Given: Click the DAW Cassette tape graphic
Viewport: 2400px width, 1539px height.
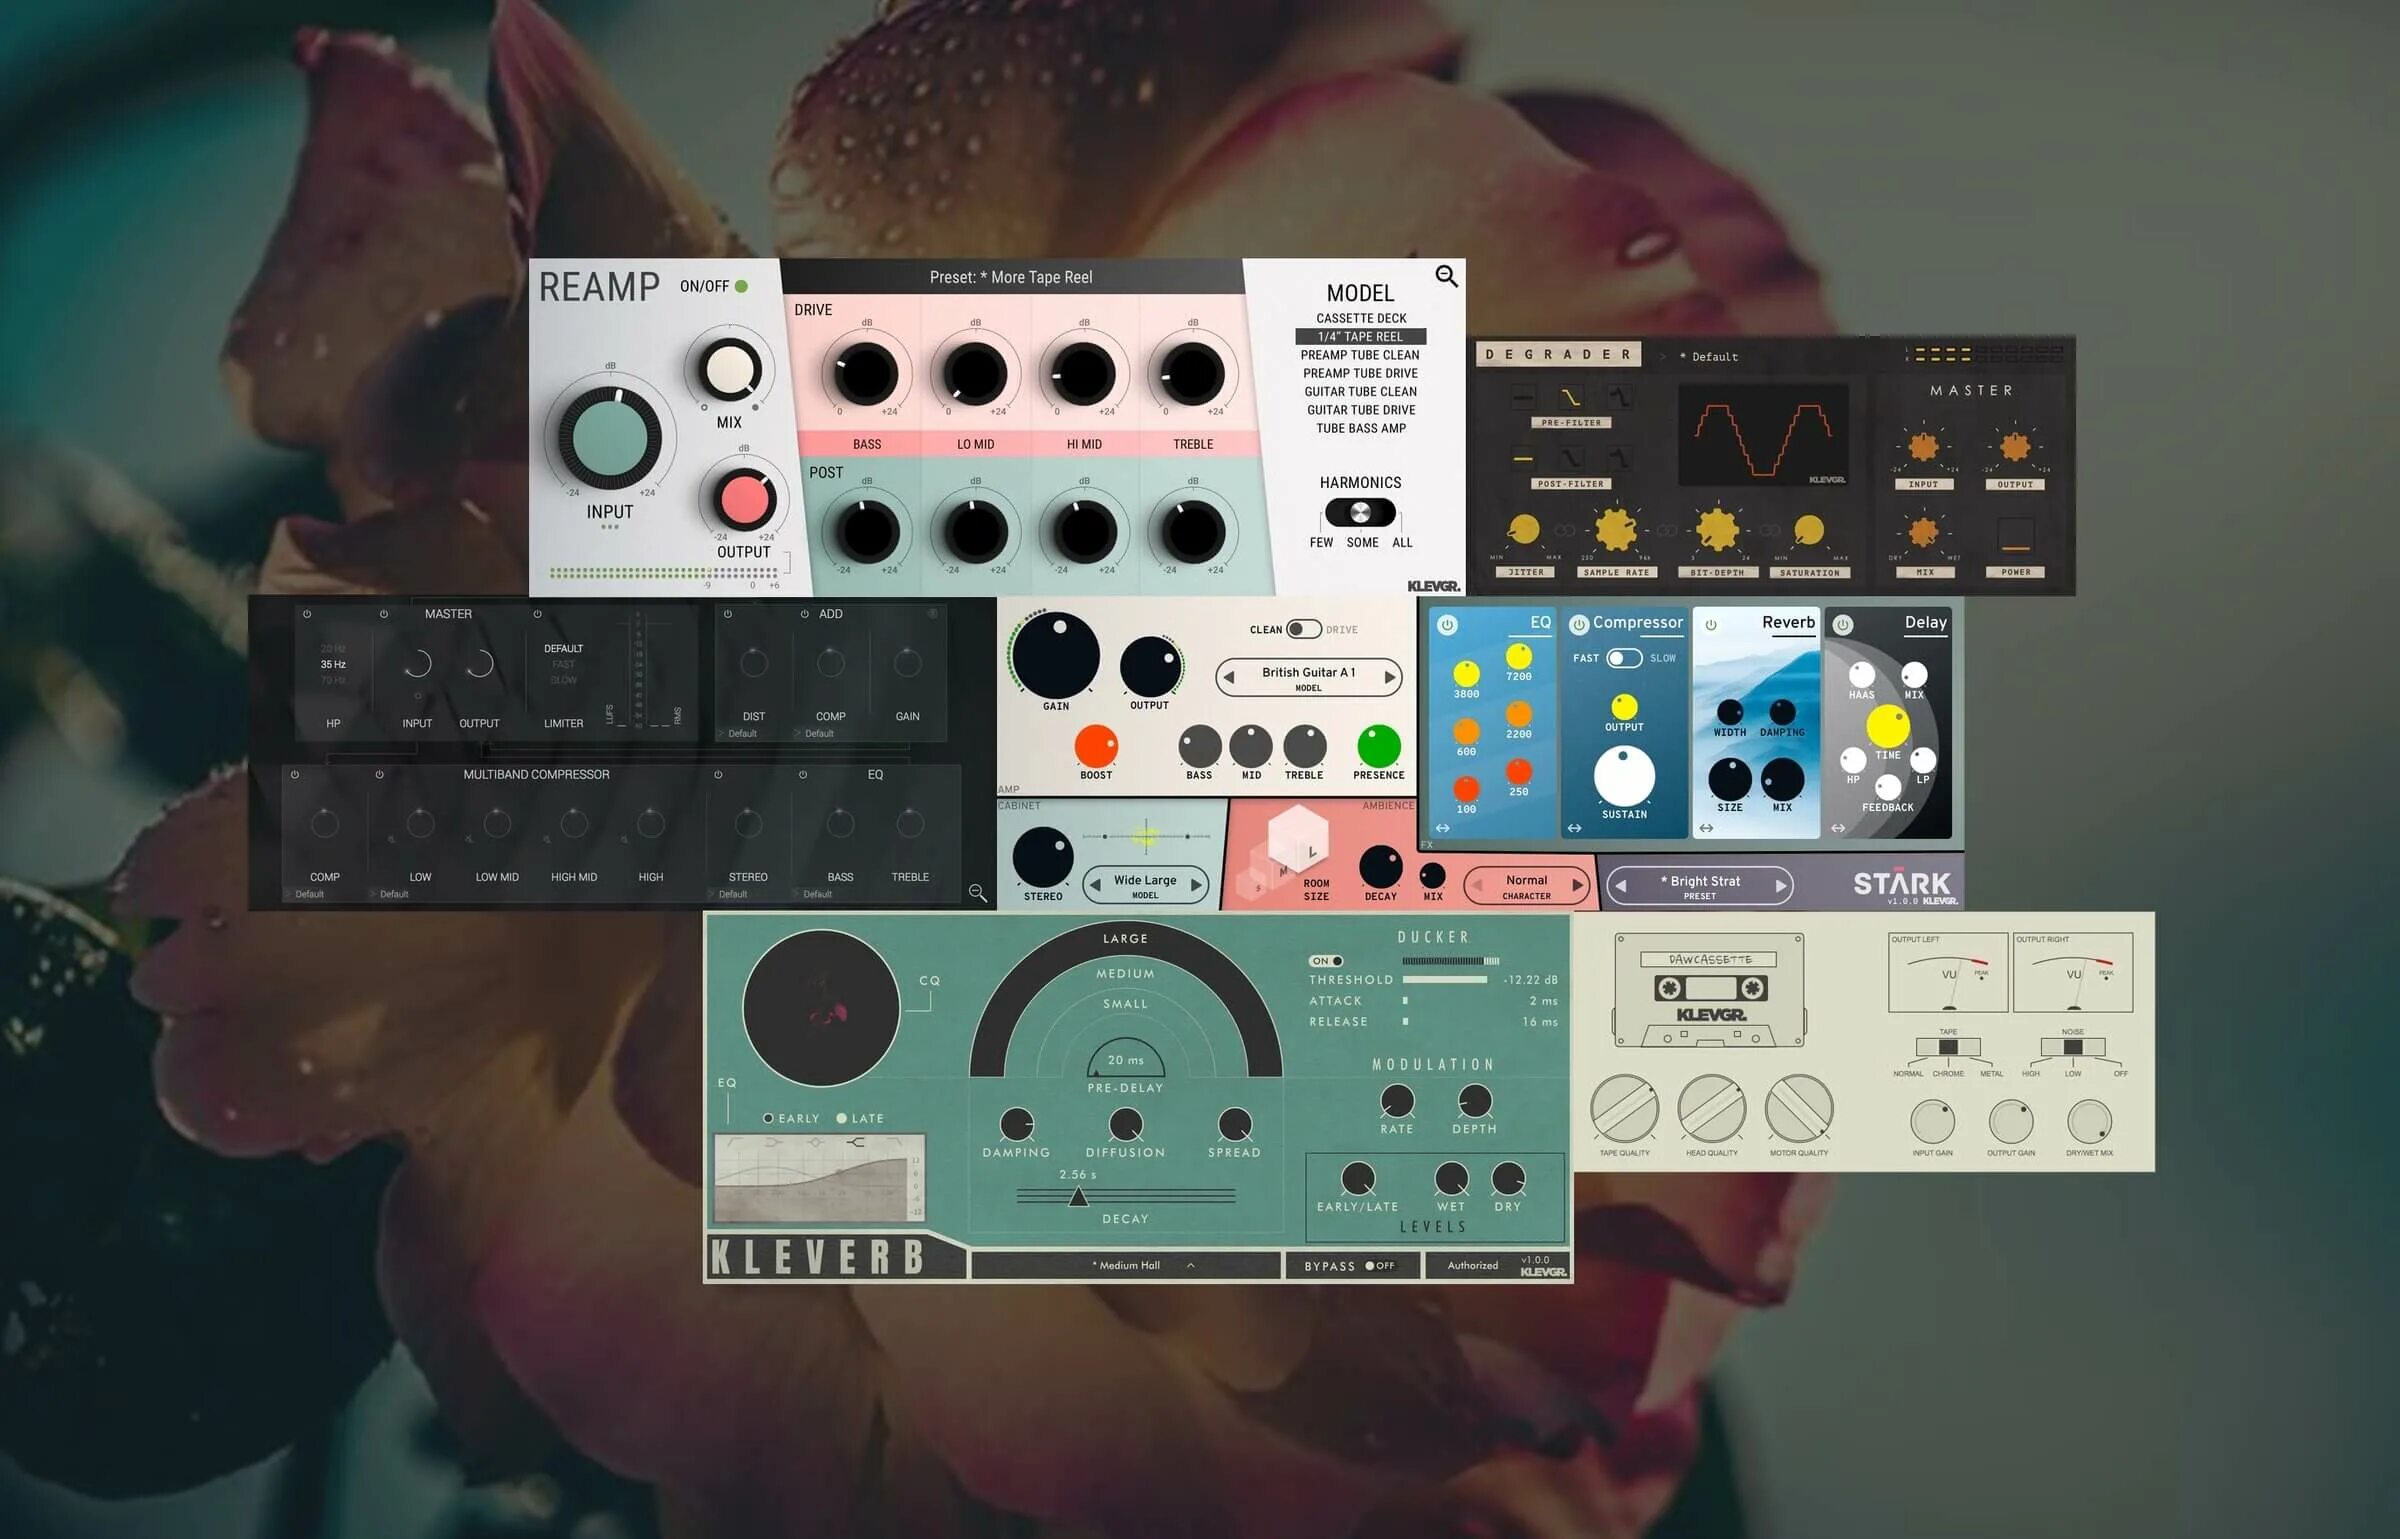Looking at the screenshot, I should (1710, 990).
